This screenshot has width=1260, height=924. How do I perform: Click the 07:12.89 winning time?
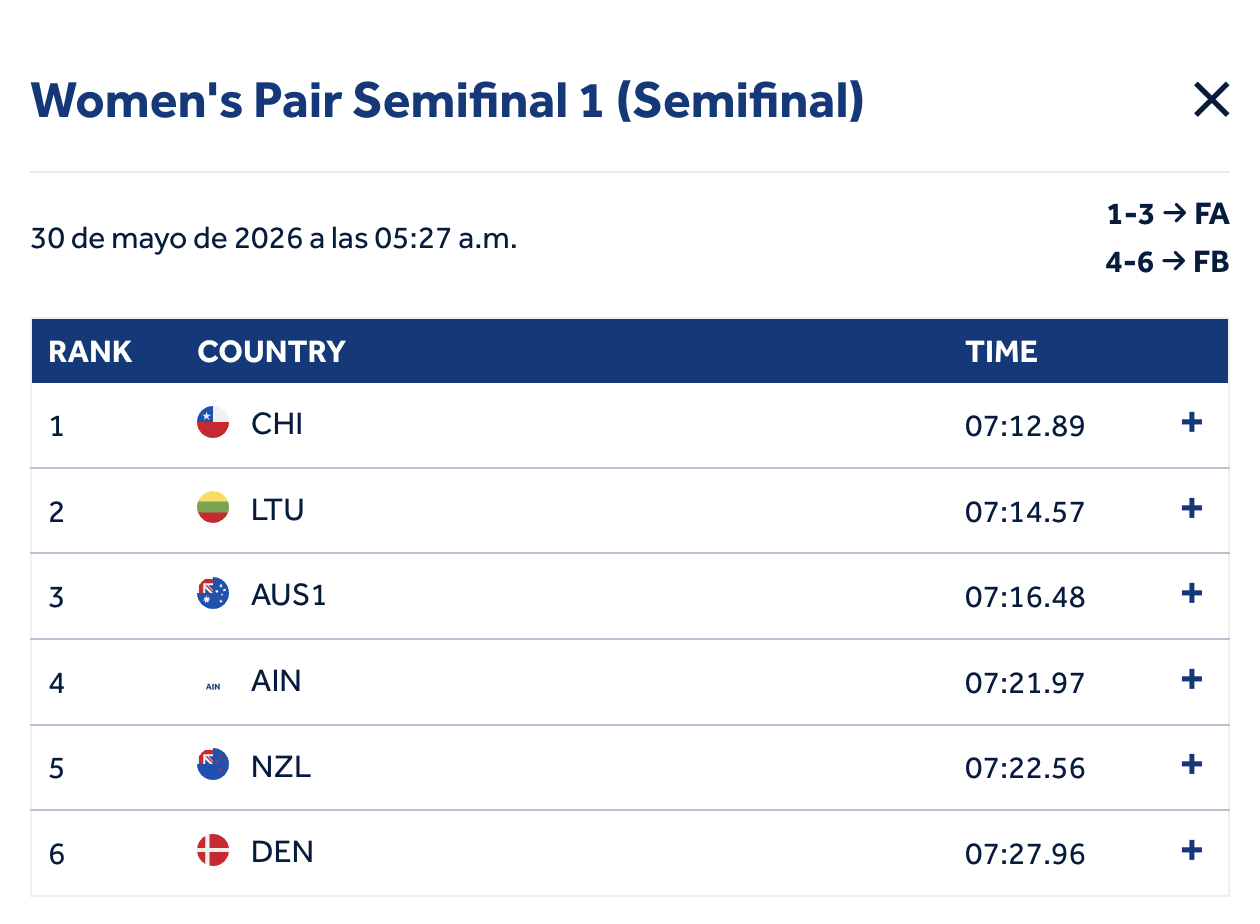(x=1025, y=426)
